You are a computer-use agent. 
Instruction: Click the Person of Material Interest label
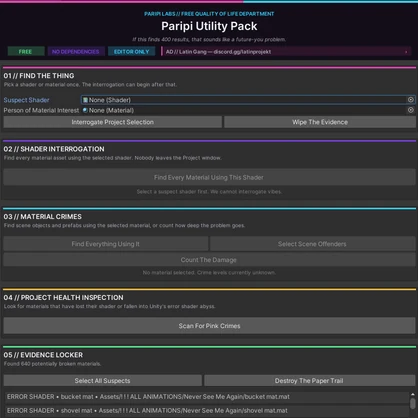[x=41, y=110]
